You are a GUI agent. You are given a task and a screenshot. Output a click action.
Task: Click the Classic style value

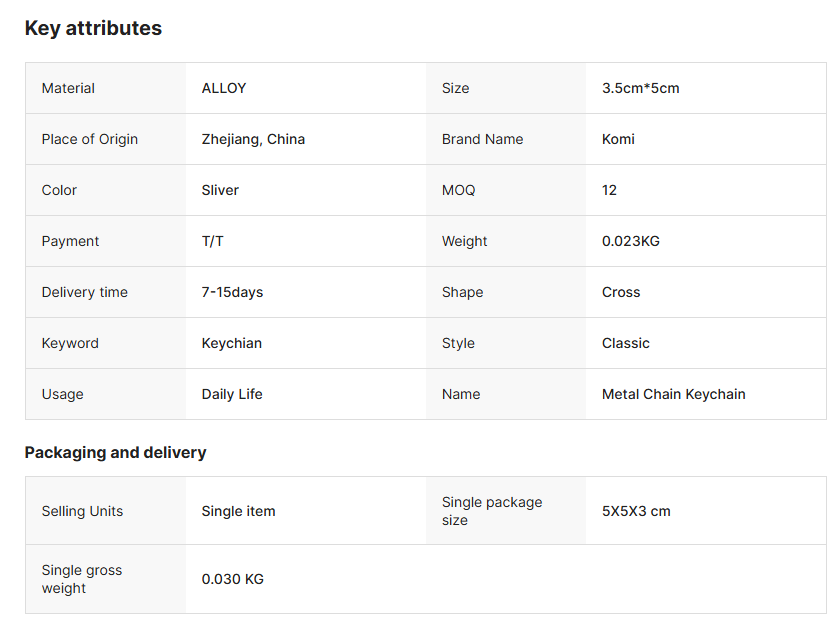625,343
